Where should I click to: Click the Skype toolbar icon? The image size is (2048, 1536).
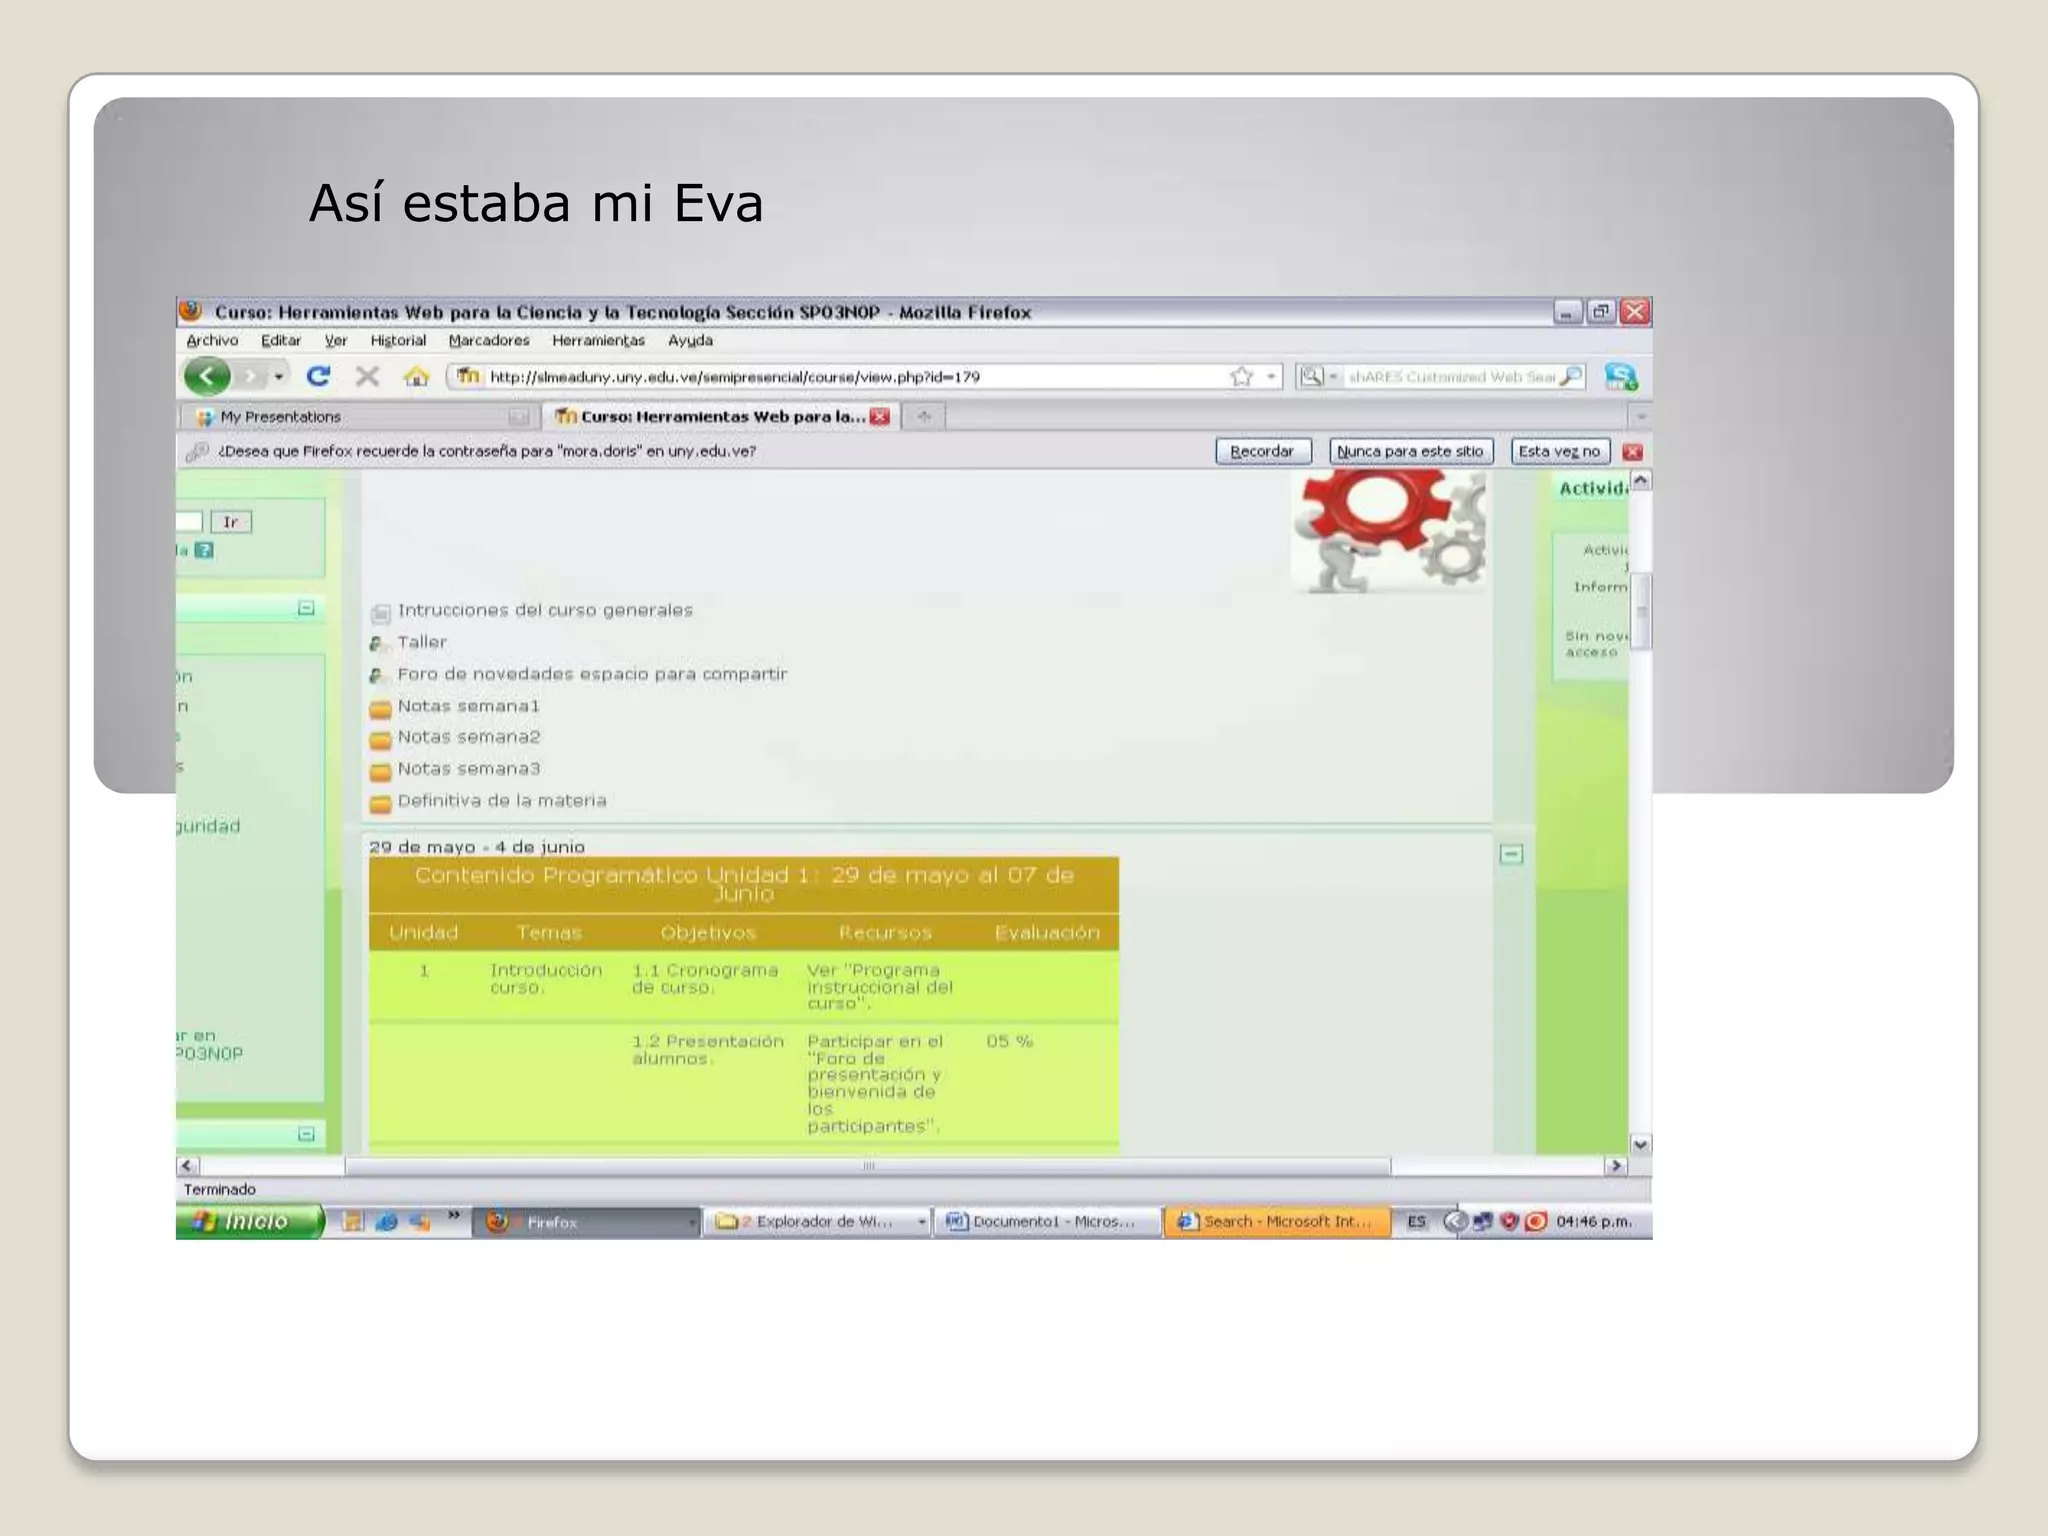1620,376
